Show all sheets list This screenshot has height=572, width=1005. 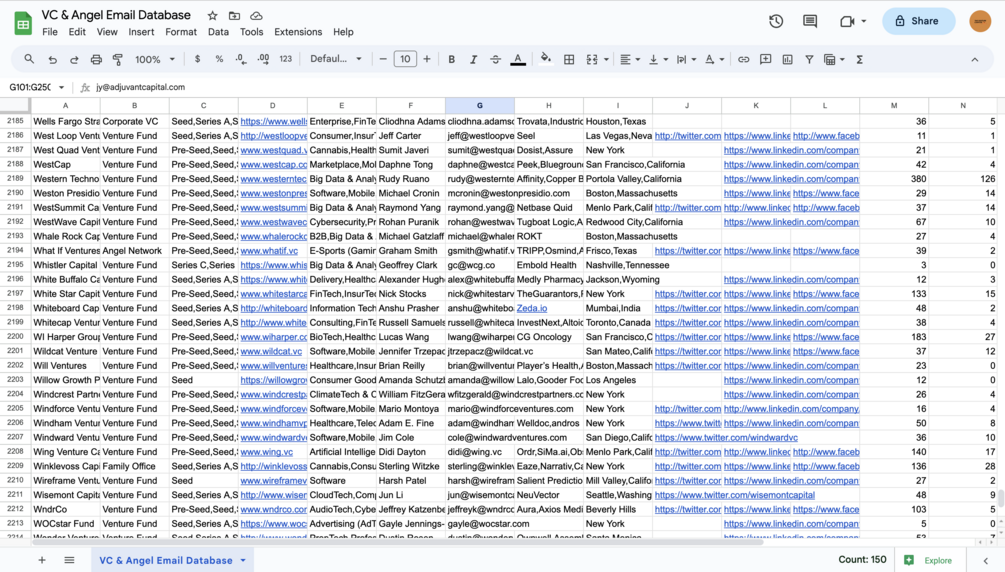(x=69, y=560)
